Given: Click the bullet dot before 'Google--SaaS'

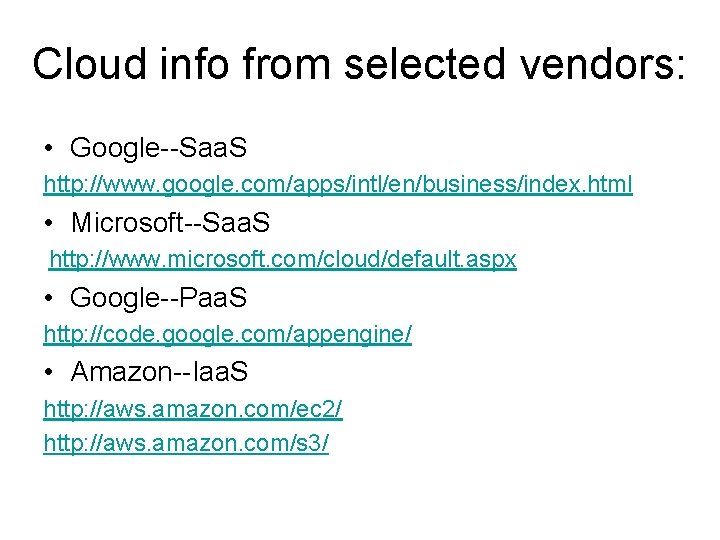Looking at the screenshot, I should click(x=49, y=149).
